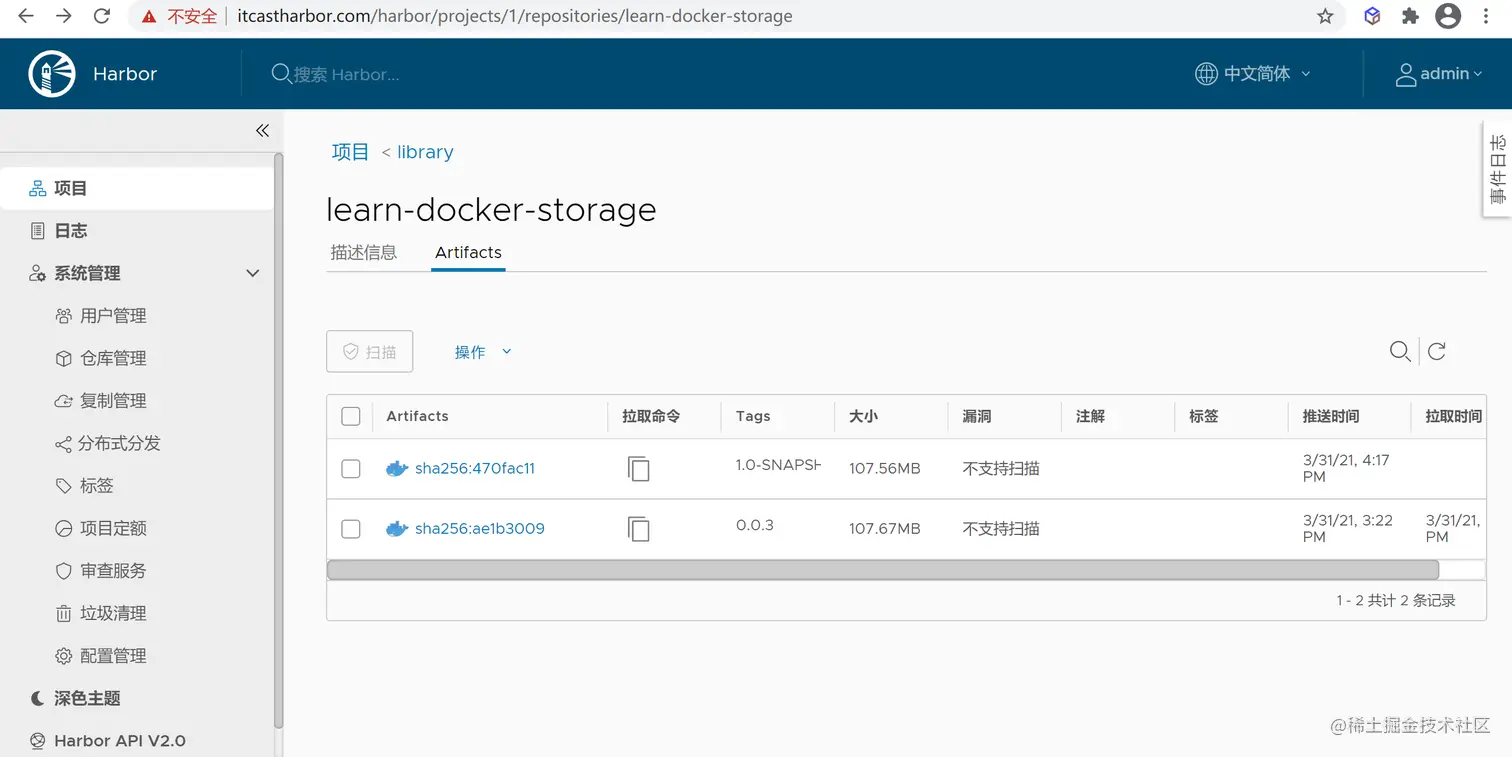Open the 中文简体 language selector
Image resolution: width=1512 pixels, height=757 pixels.
[1252, 73]
